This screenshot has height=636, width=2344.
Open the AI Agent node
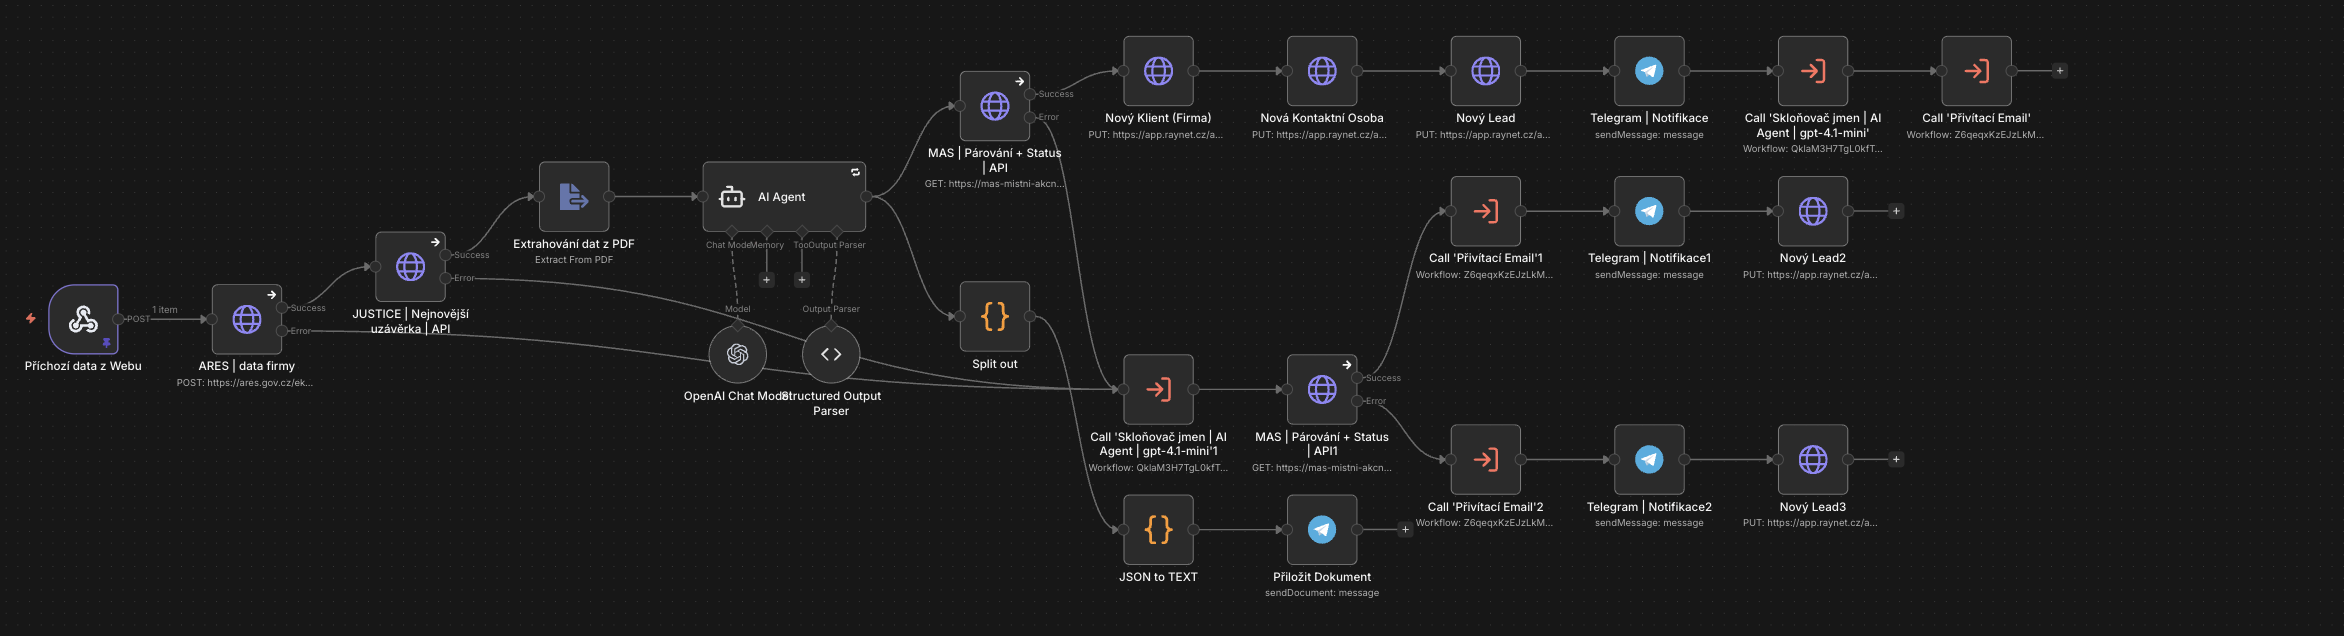pyautogui.click(x=784, y=197)
